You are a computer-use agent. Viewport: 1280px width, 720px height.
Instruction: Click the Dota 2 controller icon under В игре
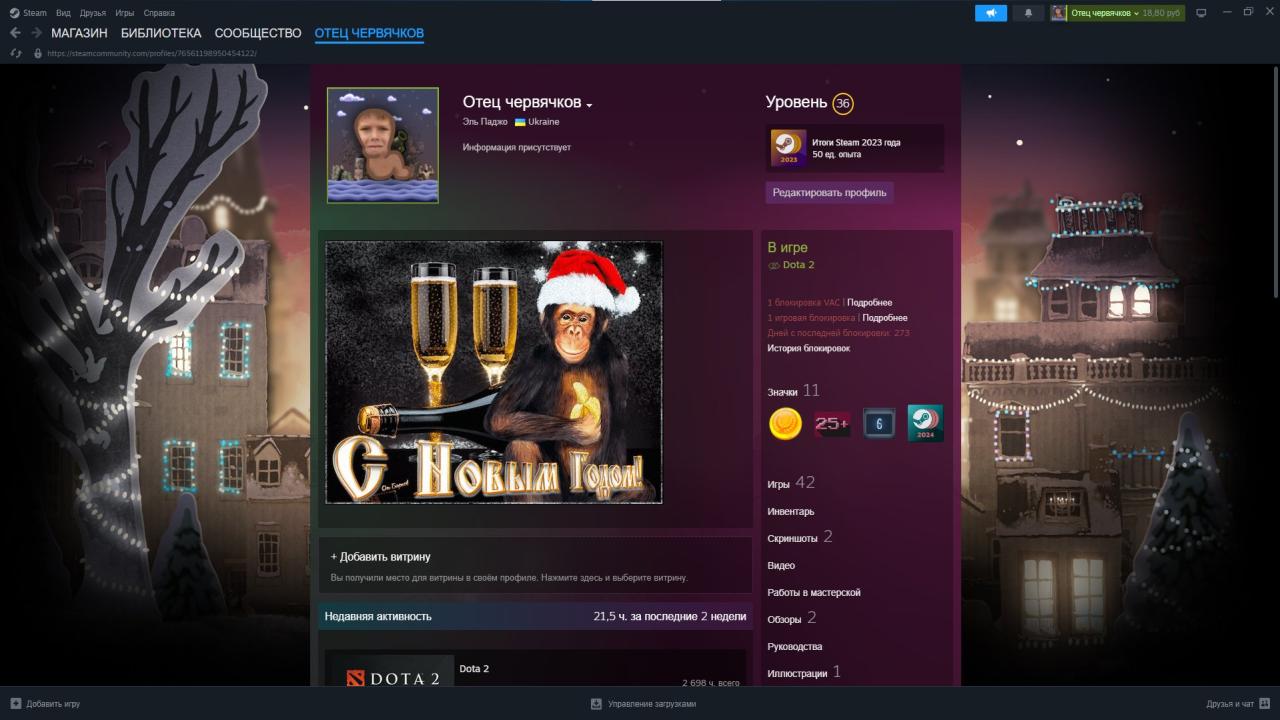point(774,266)
